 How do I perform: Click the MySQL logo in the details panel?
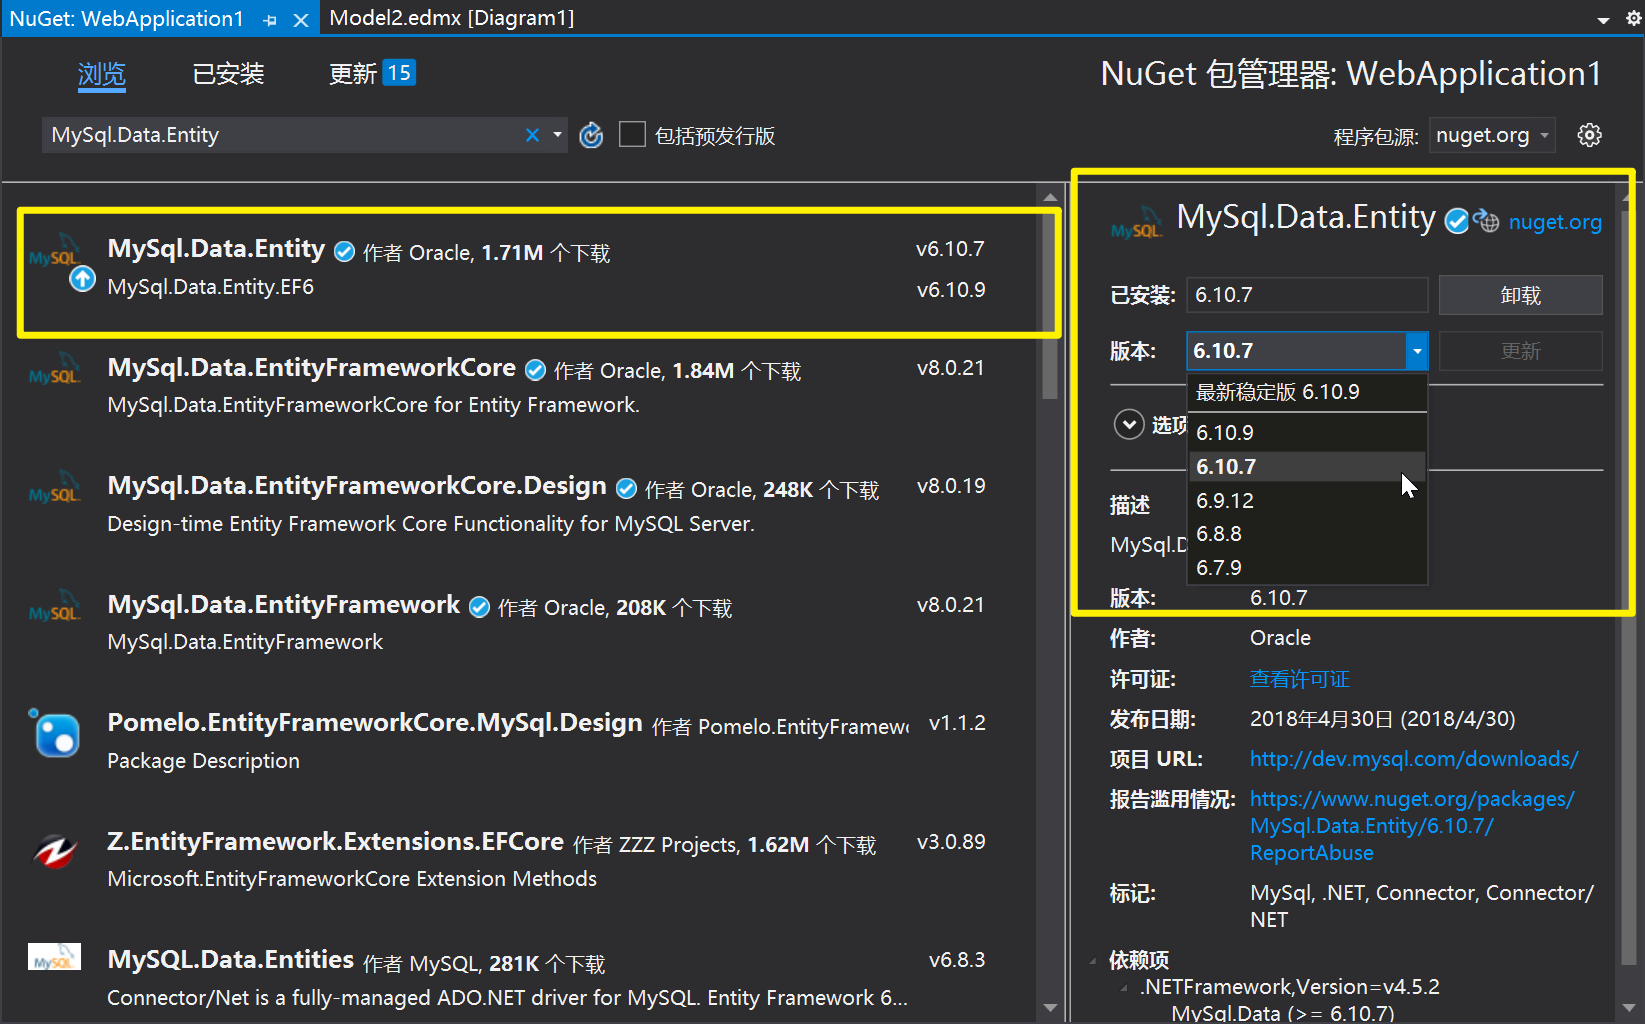pyautogui.click(x=1137, y=224)
